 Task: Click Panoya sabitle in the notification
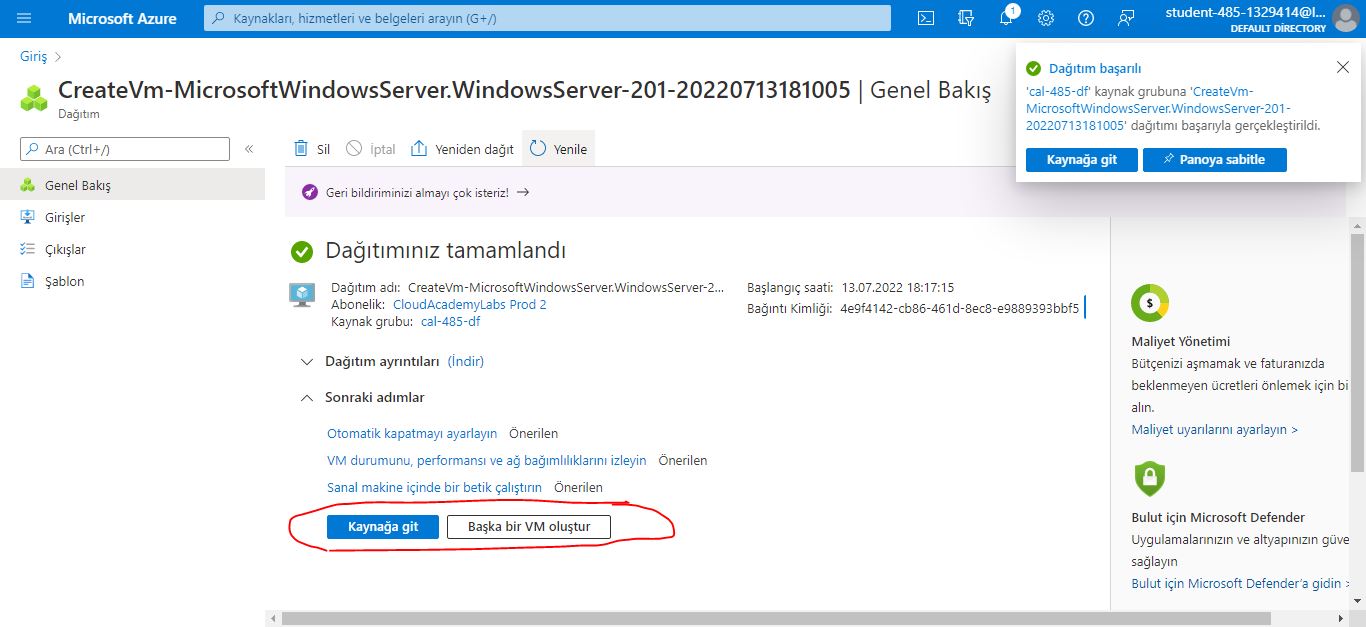(1215, 159)
